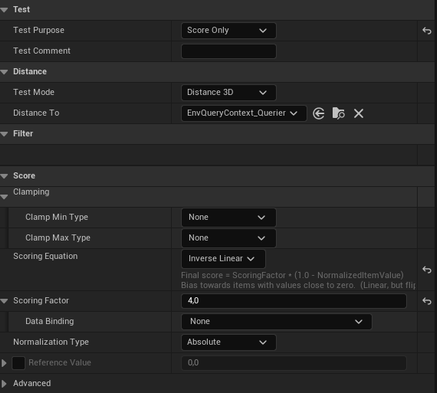Open Inverse Linear scoring equation dropdown
437x393 pixels.
[223, 259]
